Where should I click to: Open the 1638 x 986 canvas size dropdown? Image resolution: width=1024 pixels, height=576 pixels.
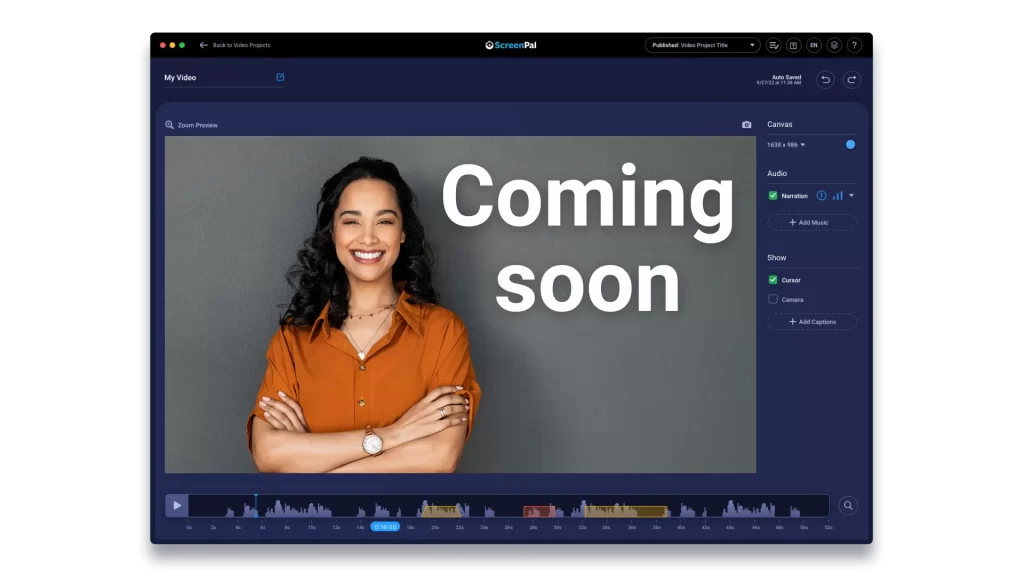point(786,145)
